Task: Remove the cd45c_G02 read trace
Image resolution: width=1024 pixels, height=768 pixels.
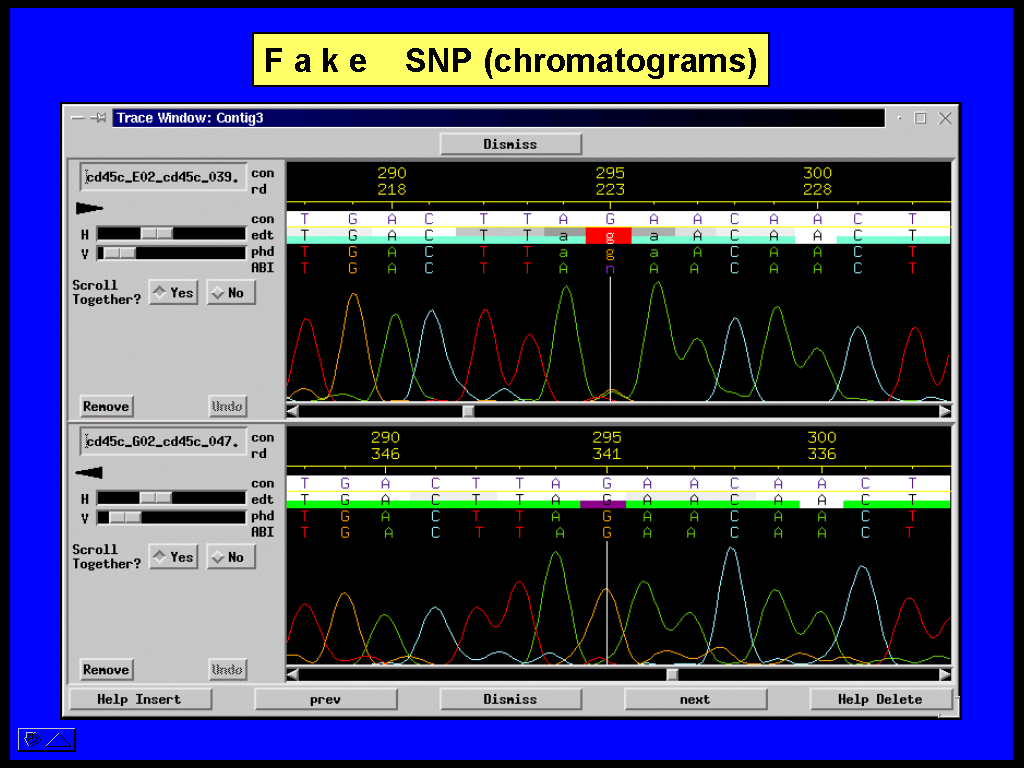Action: pos(106,670)
